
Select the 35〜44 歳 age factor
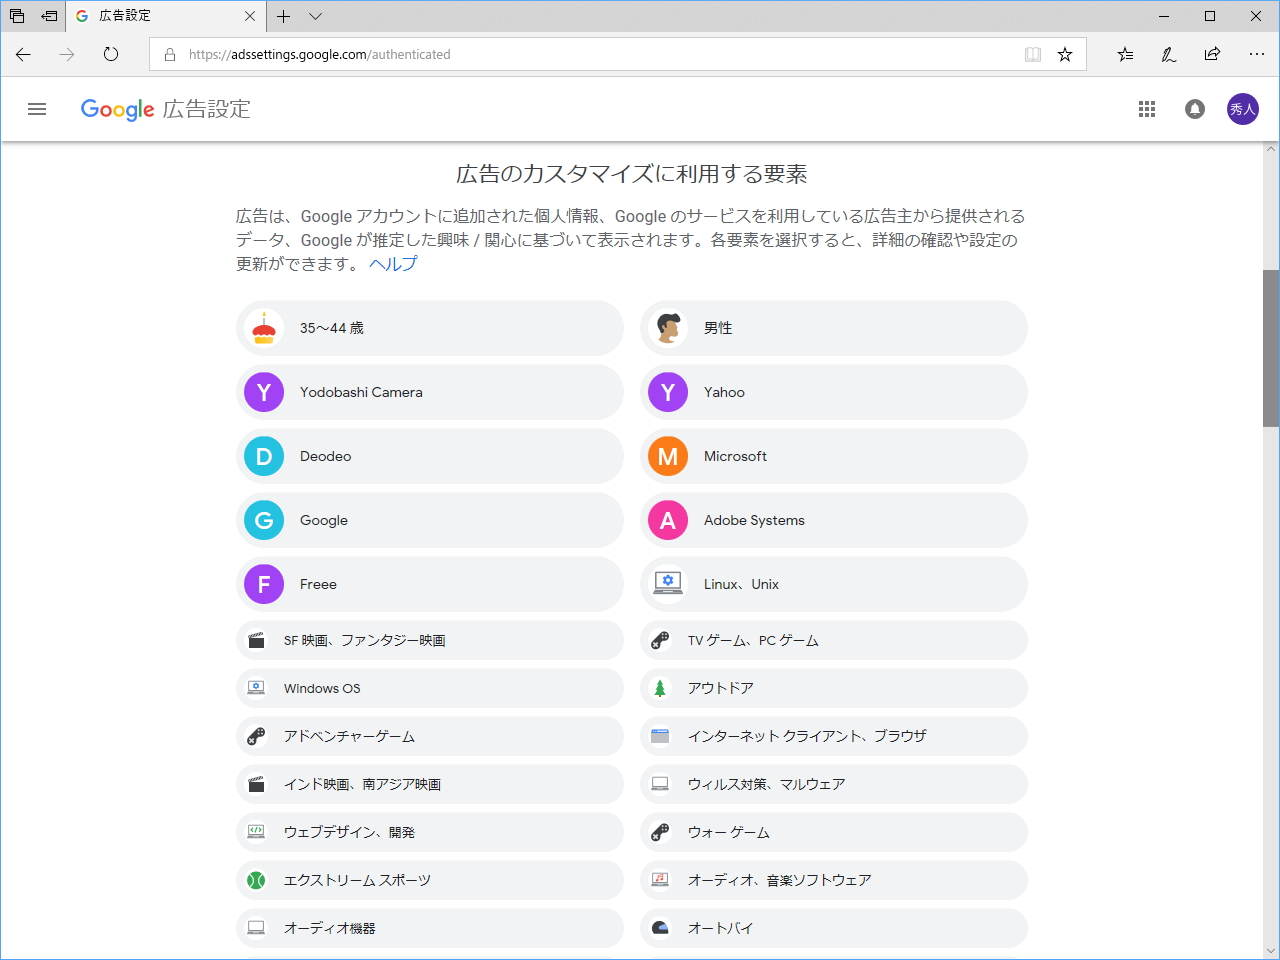[430, 328]
